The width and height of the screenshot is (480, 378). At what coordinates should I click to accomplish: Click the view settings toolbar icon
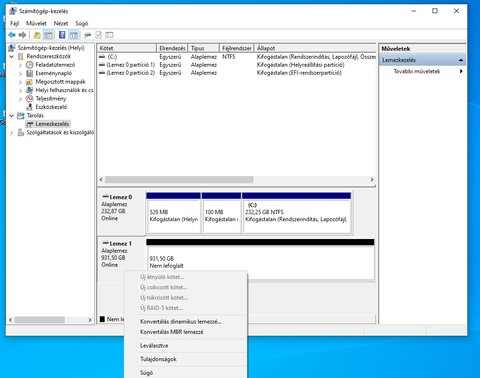(x=109, y=35)
